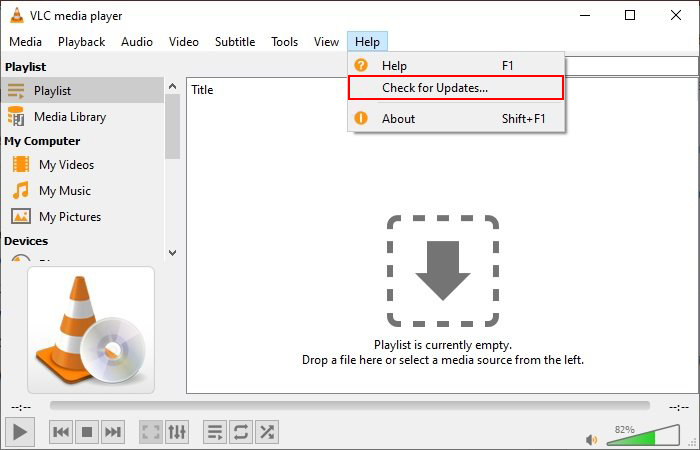Toggle the playlist view button
The image size is (700, 450).
tap(215, 432)
